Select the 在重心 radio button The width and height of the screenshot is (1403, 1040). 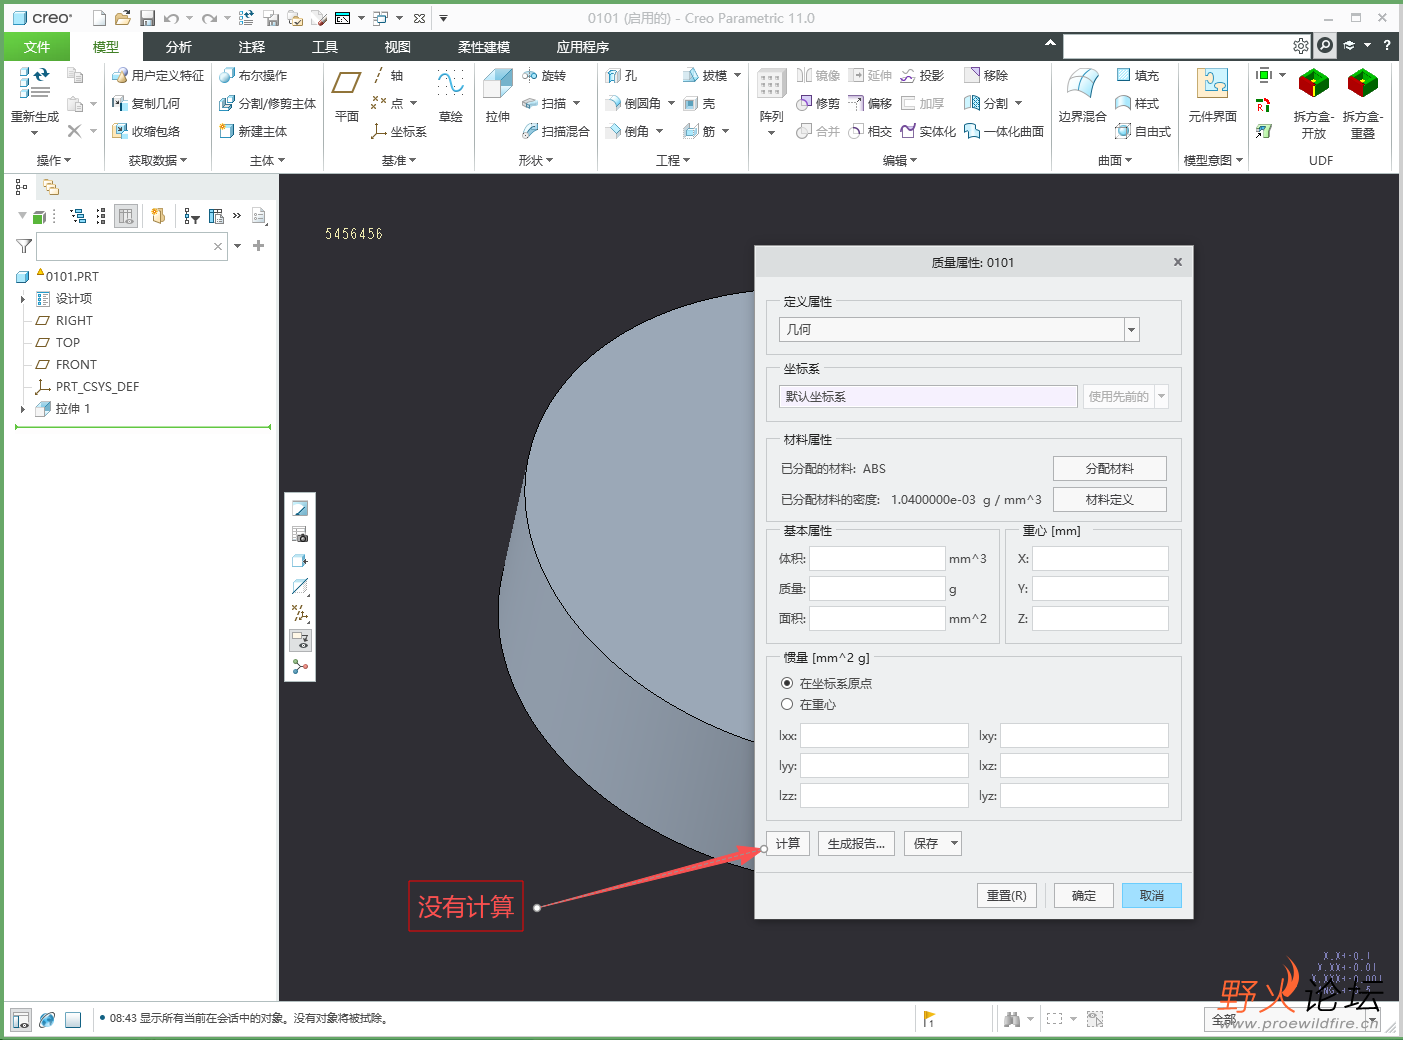pyautogui.click(x=787, y=704)
